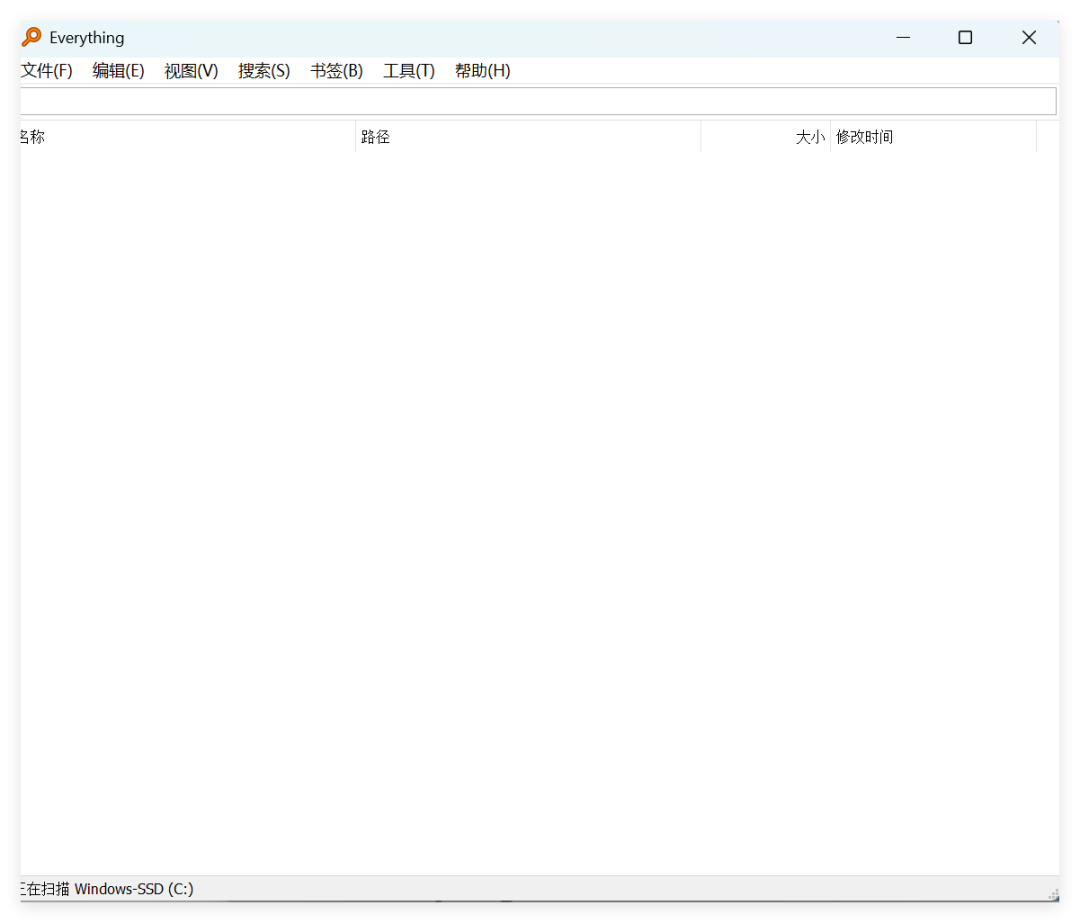Open the 工具(T) menu
Screen dimensions: 1080x923
[x=409, y=71]
